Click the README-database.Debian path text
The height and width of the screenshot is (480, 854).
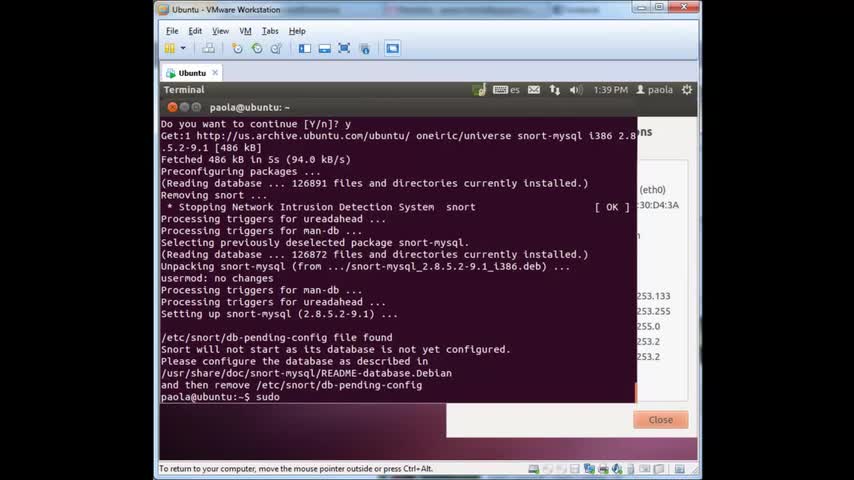click(306, 373)
